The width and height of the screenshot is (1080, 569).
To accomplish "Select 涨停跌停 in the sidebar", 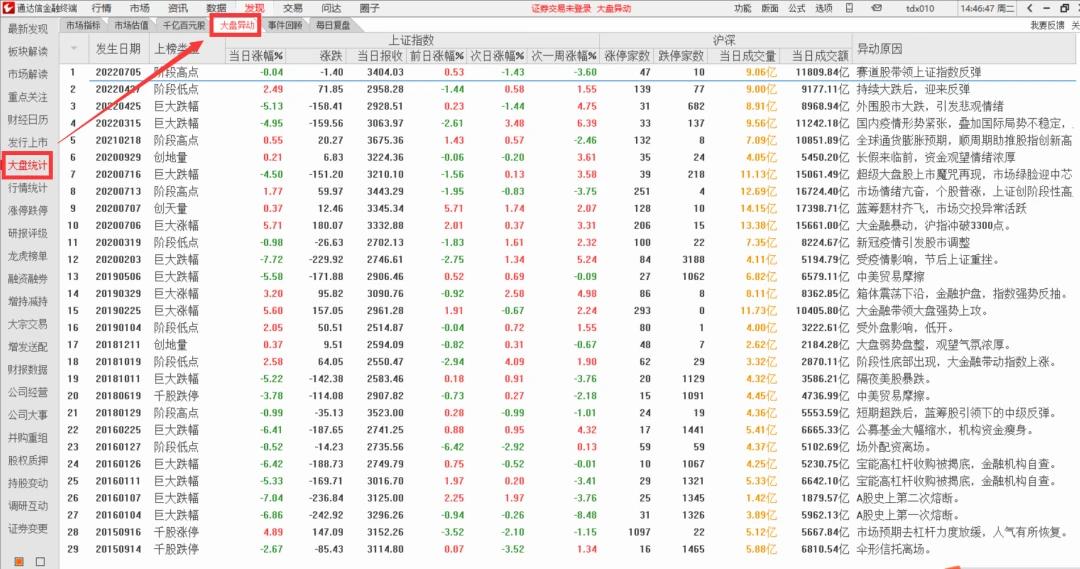I will pos(28,211).
